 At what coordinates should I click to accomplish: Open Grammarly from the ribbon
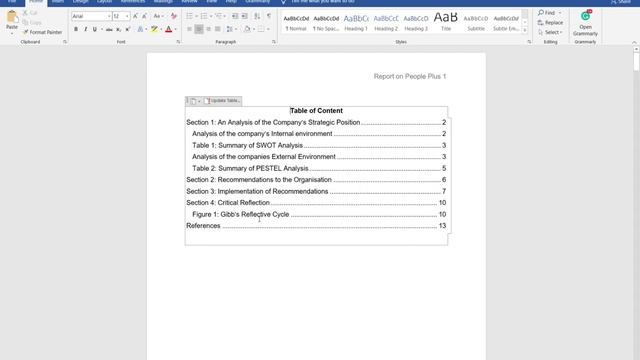pos(585,23)
